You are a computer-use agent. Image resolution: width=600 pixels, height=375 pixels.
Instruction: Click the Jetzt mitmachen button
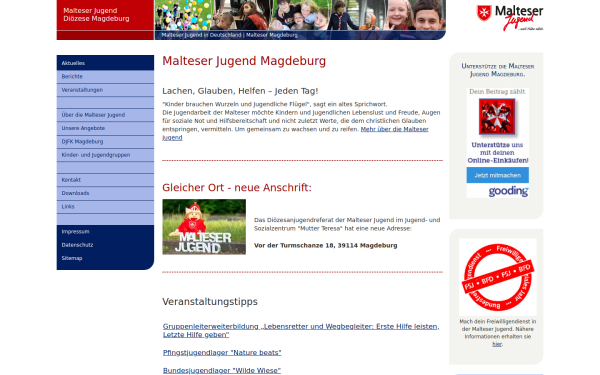pos(497,175)
